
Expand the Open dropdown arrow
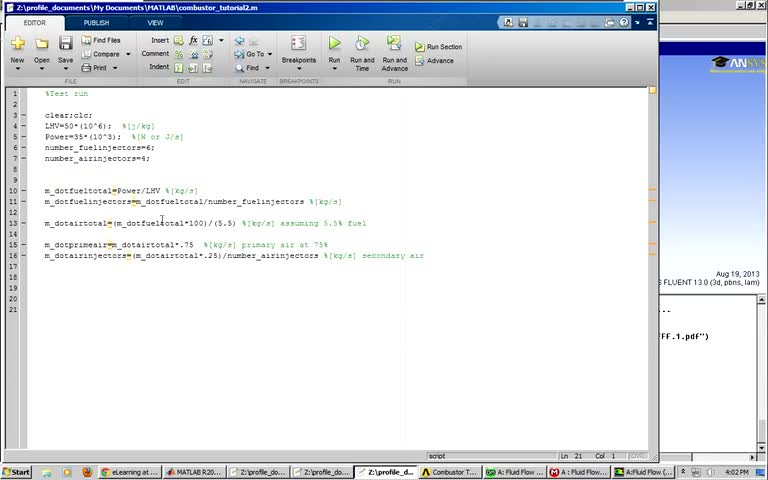[42, 69]
